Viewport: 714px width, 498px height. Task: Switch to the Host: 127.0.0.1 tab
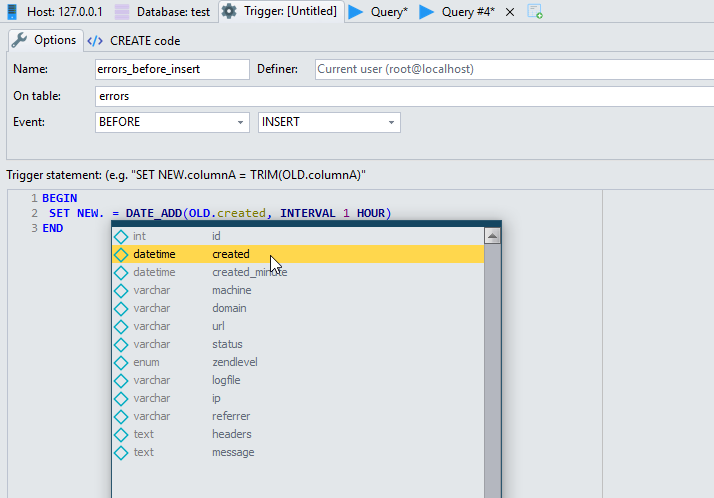point(55,12)
